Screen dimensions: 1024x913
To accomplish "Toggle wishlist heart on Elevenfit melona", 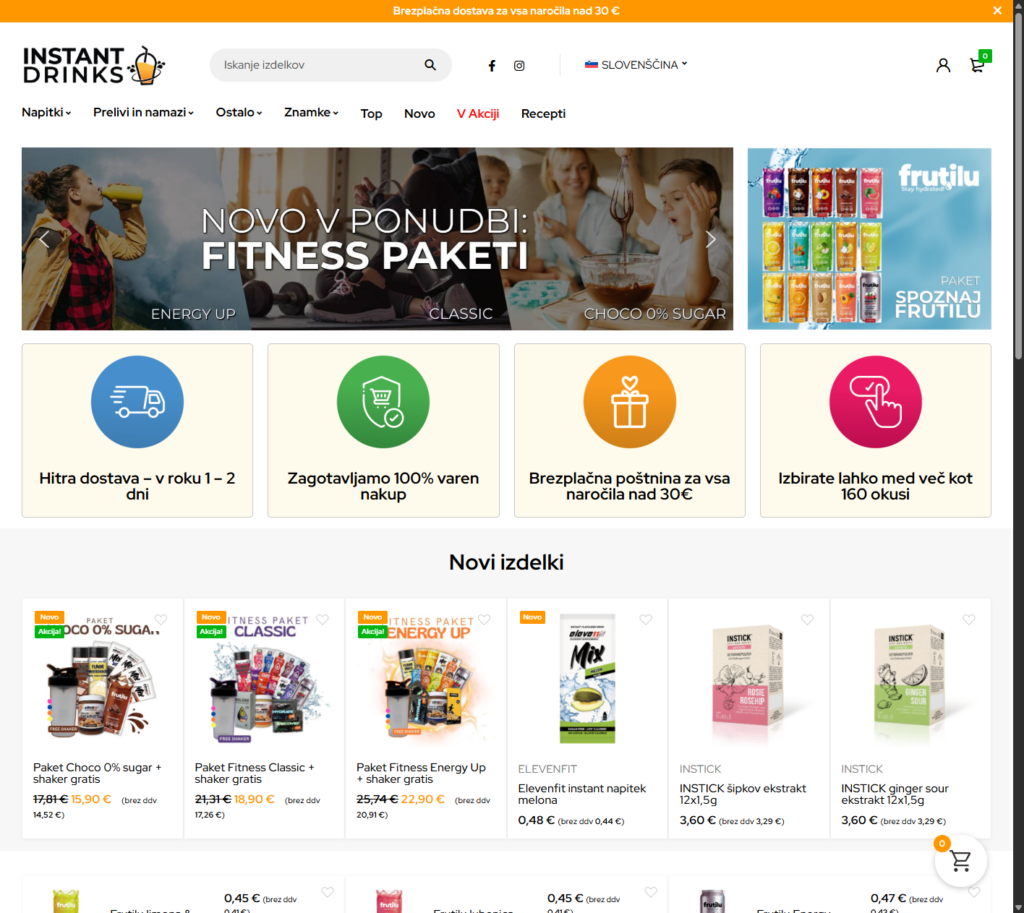I will (x=645, y=619).
